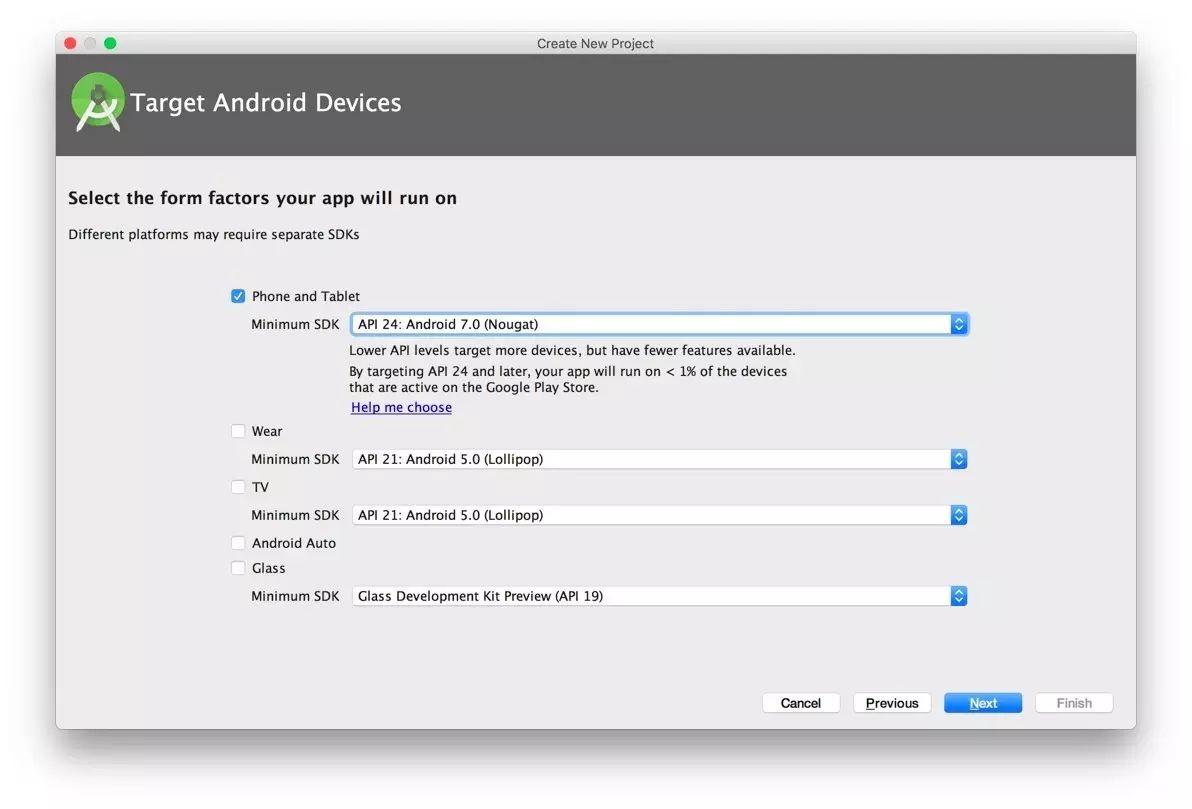Click 'Select the form factors' heading text
Screen dimensions: 1192x809
tap(262, 198)
